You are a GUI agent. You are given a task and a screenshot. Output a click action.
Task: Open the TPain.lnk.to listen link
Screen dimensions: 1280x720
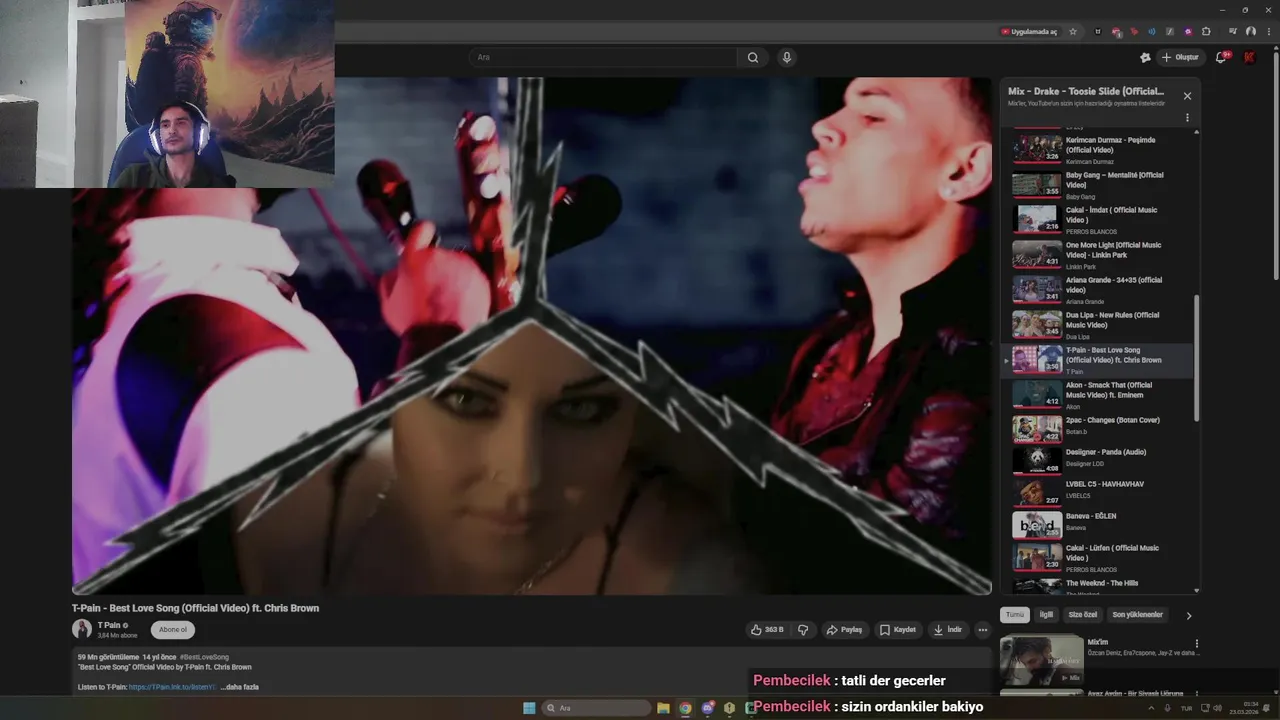click(x=172, y=687)
